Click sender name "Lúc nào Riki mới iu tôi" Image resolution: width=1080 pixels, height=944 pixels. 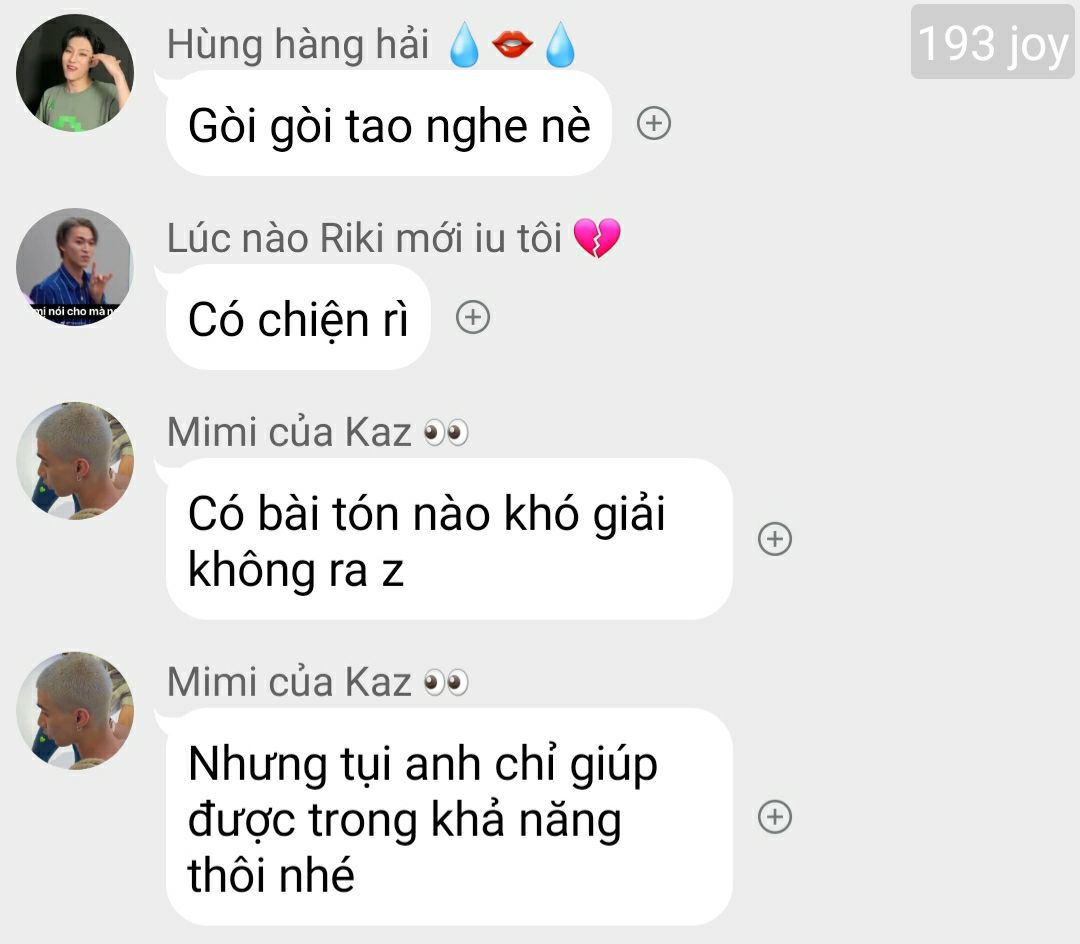[364, 238]
